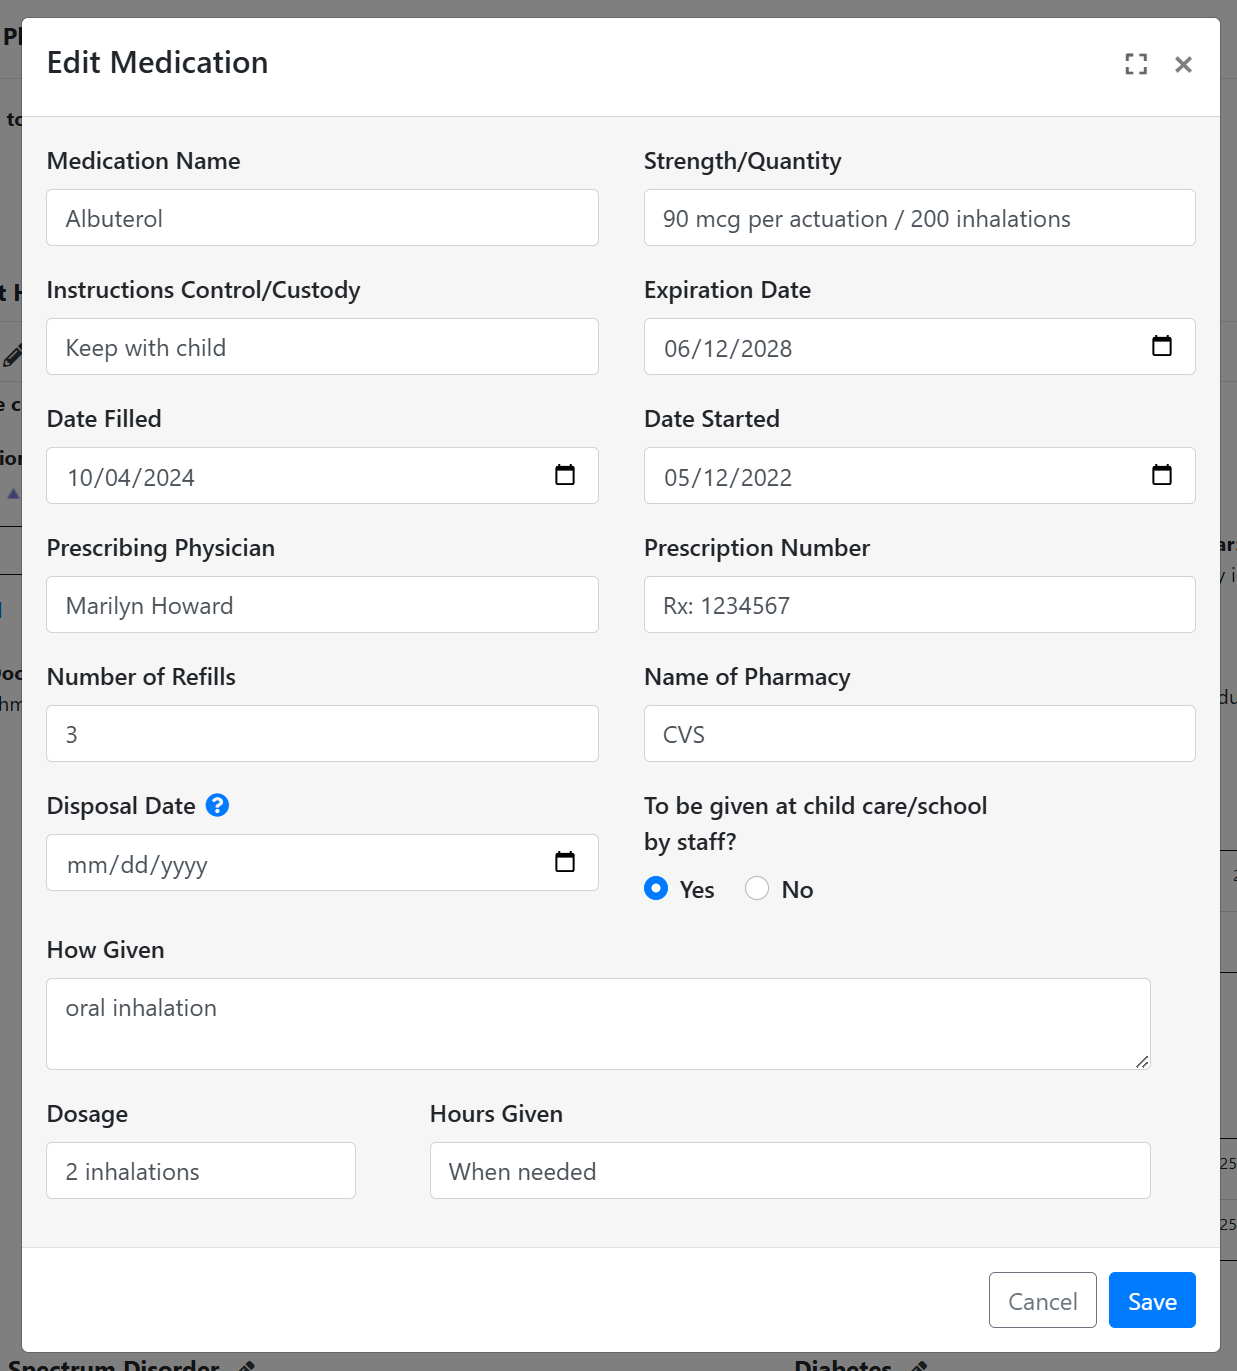The height and width of the screenshot is (1371, 1237).
Task: Click the Edit Medication title
Action: coord(157,62)
